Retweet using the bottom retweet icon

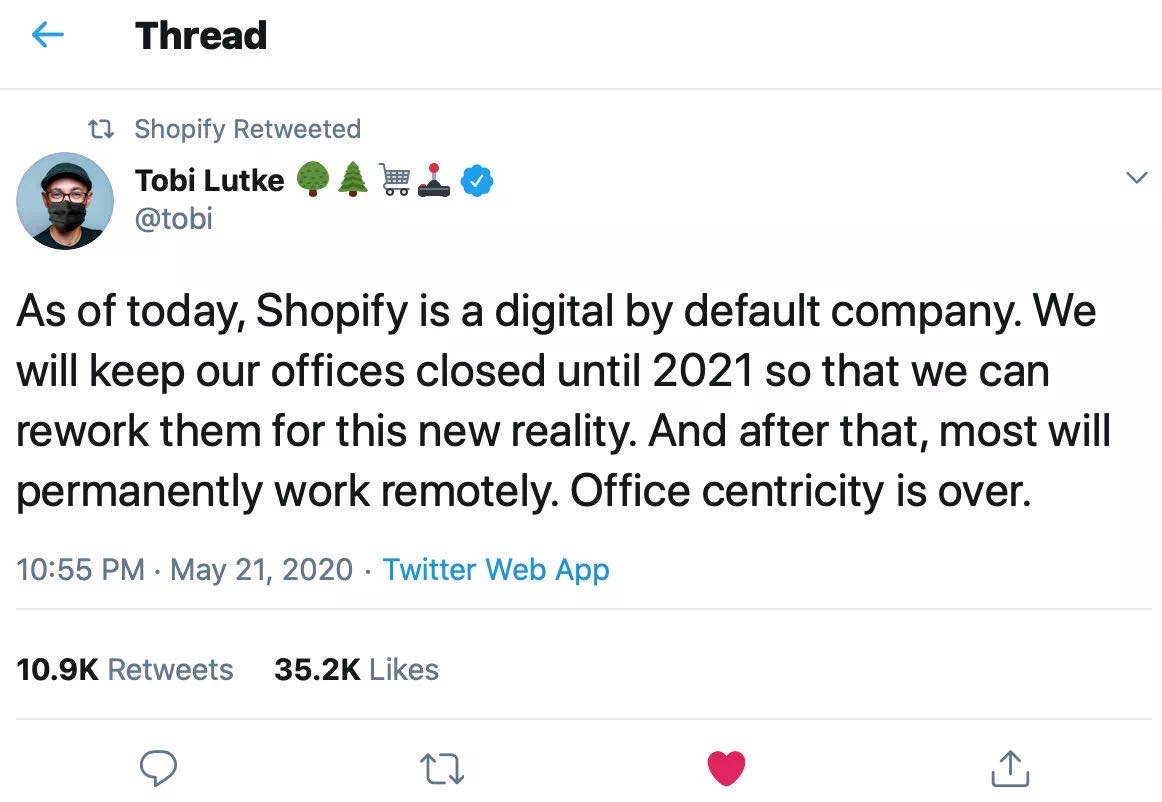point(442,768)
